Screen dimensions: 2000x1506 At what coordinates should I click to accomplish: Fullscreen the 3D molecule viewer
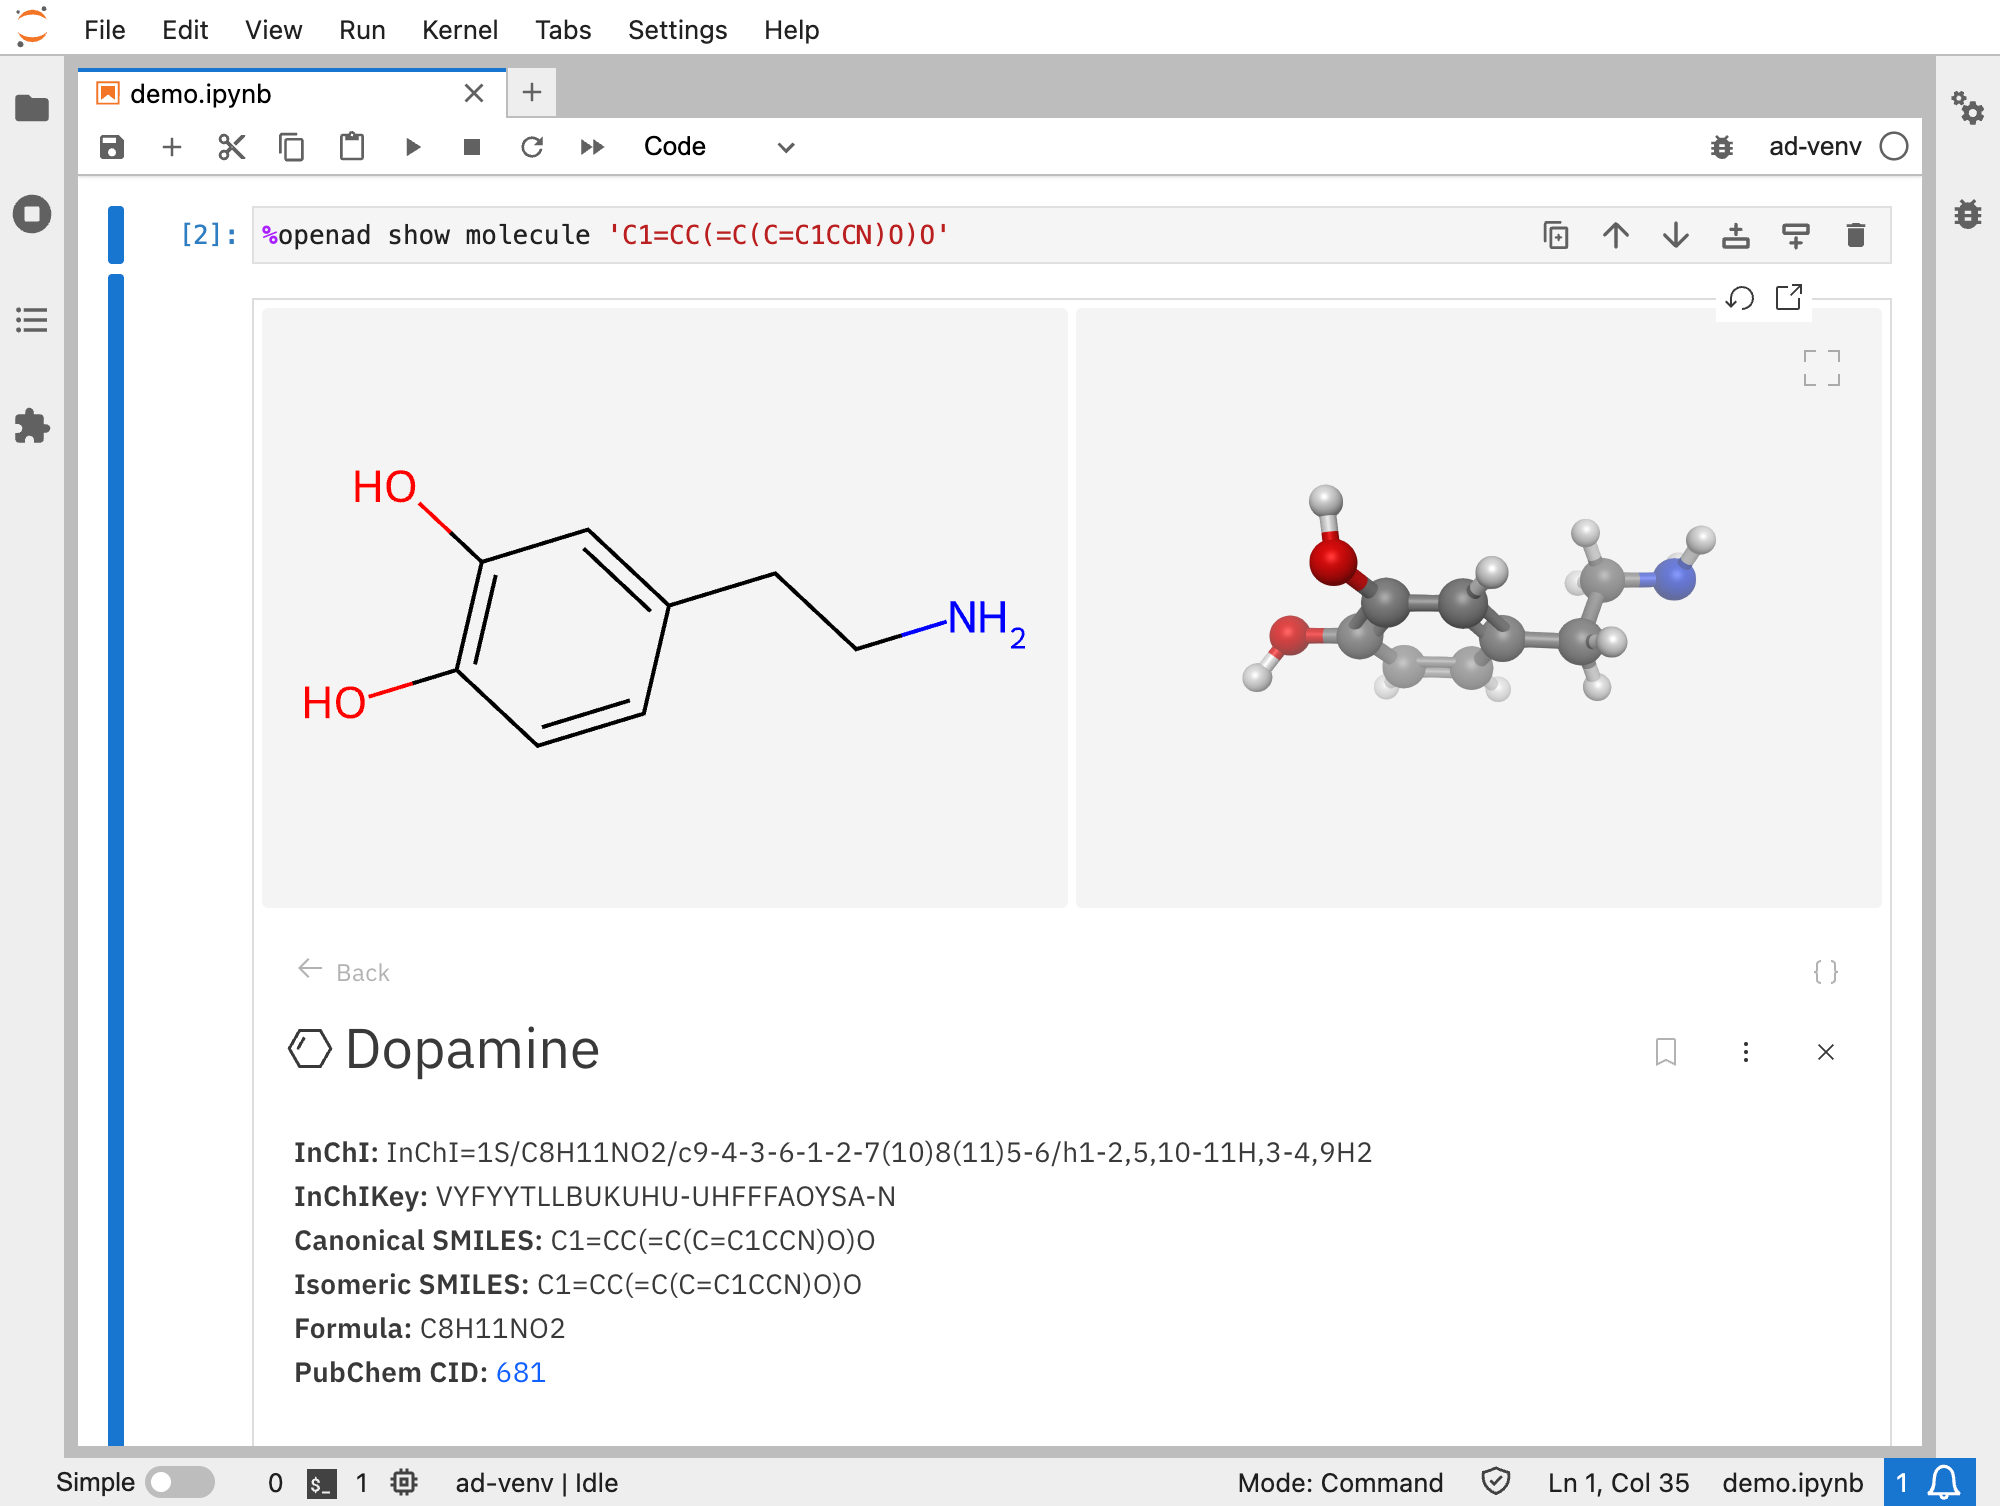(1821, 368)
